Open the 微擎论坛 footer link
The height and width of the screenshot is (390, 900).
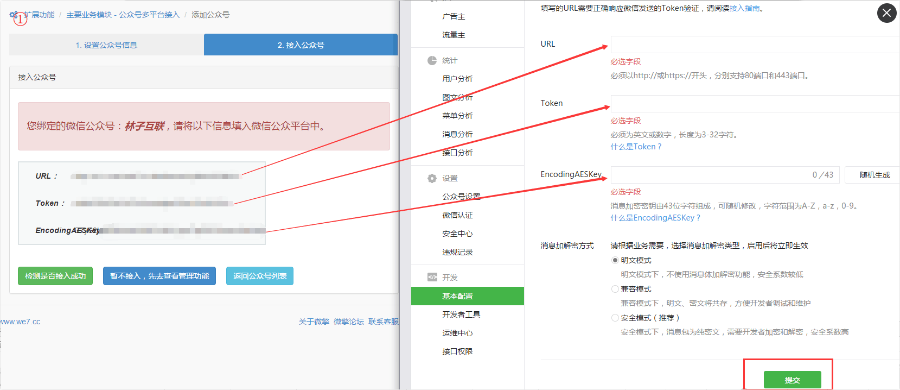[x=348, y=322]
